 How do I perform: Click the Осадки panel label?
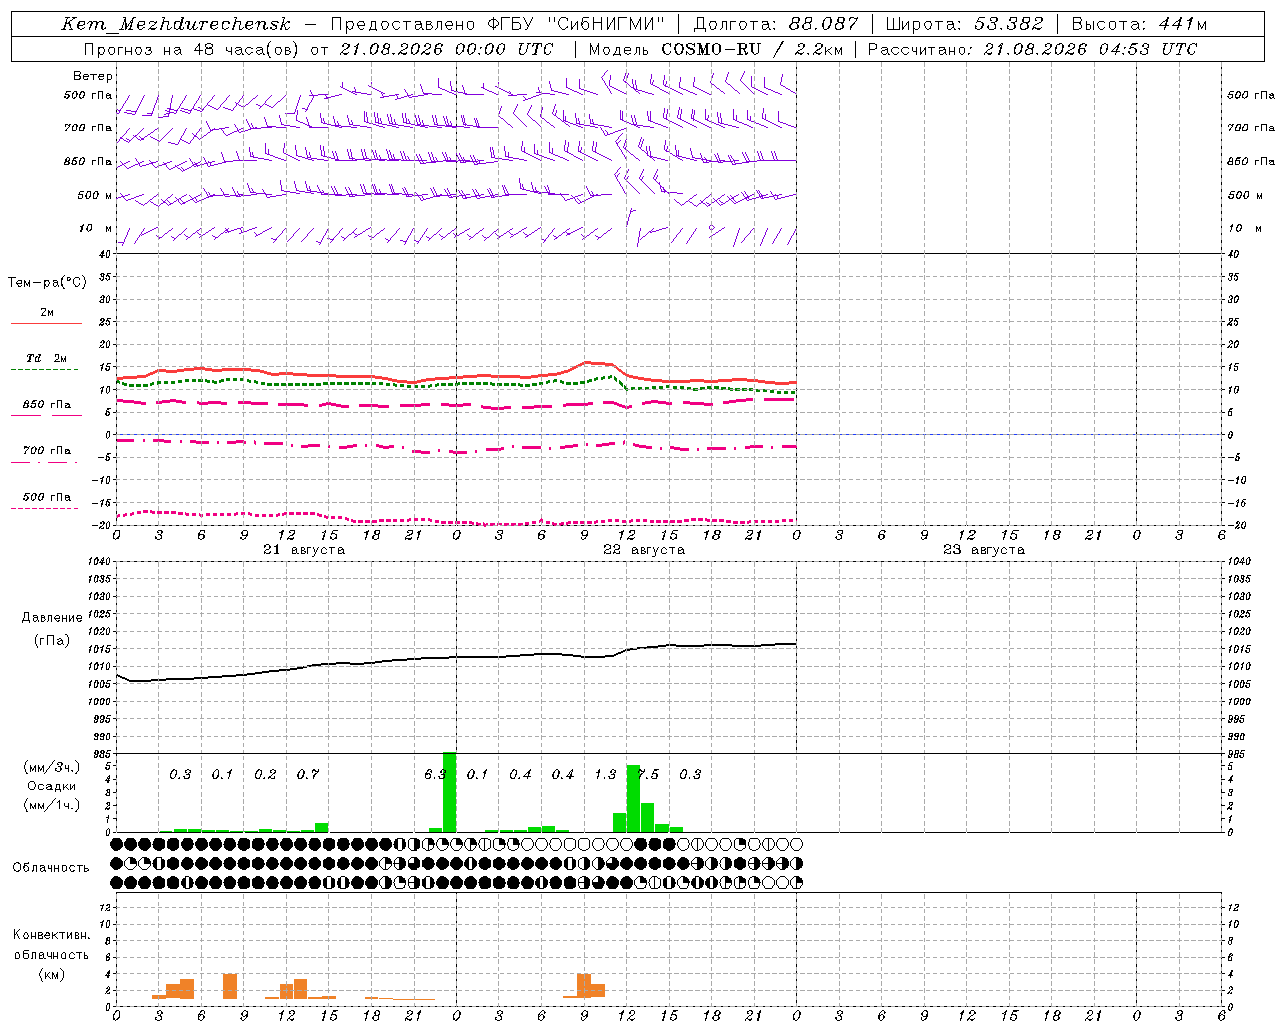(52, 786)
